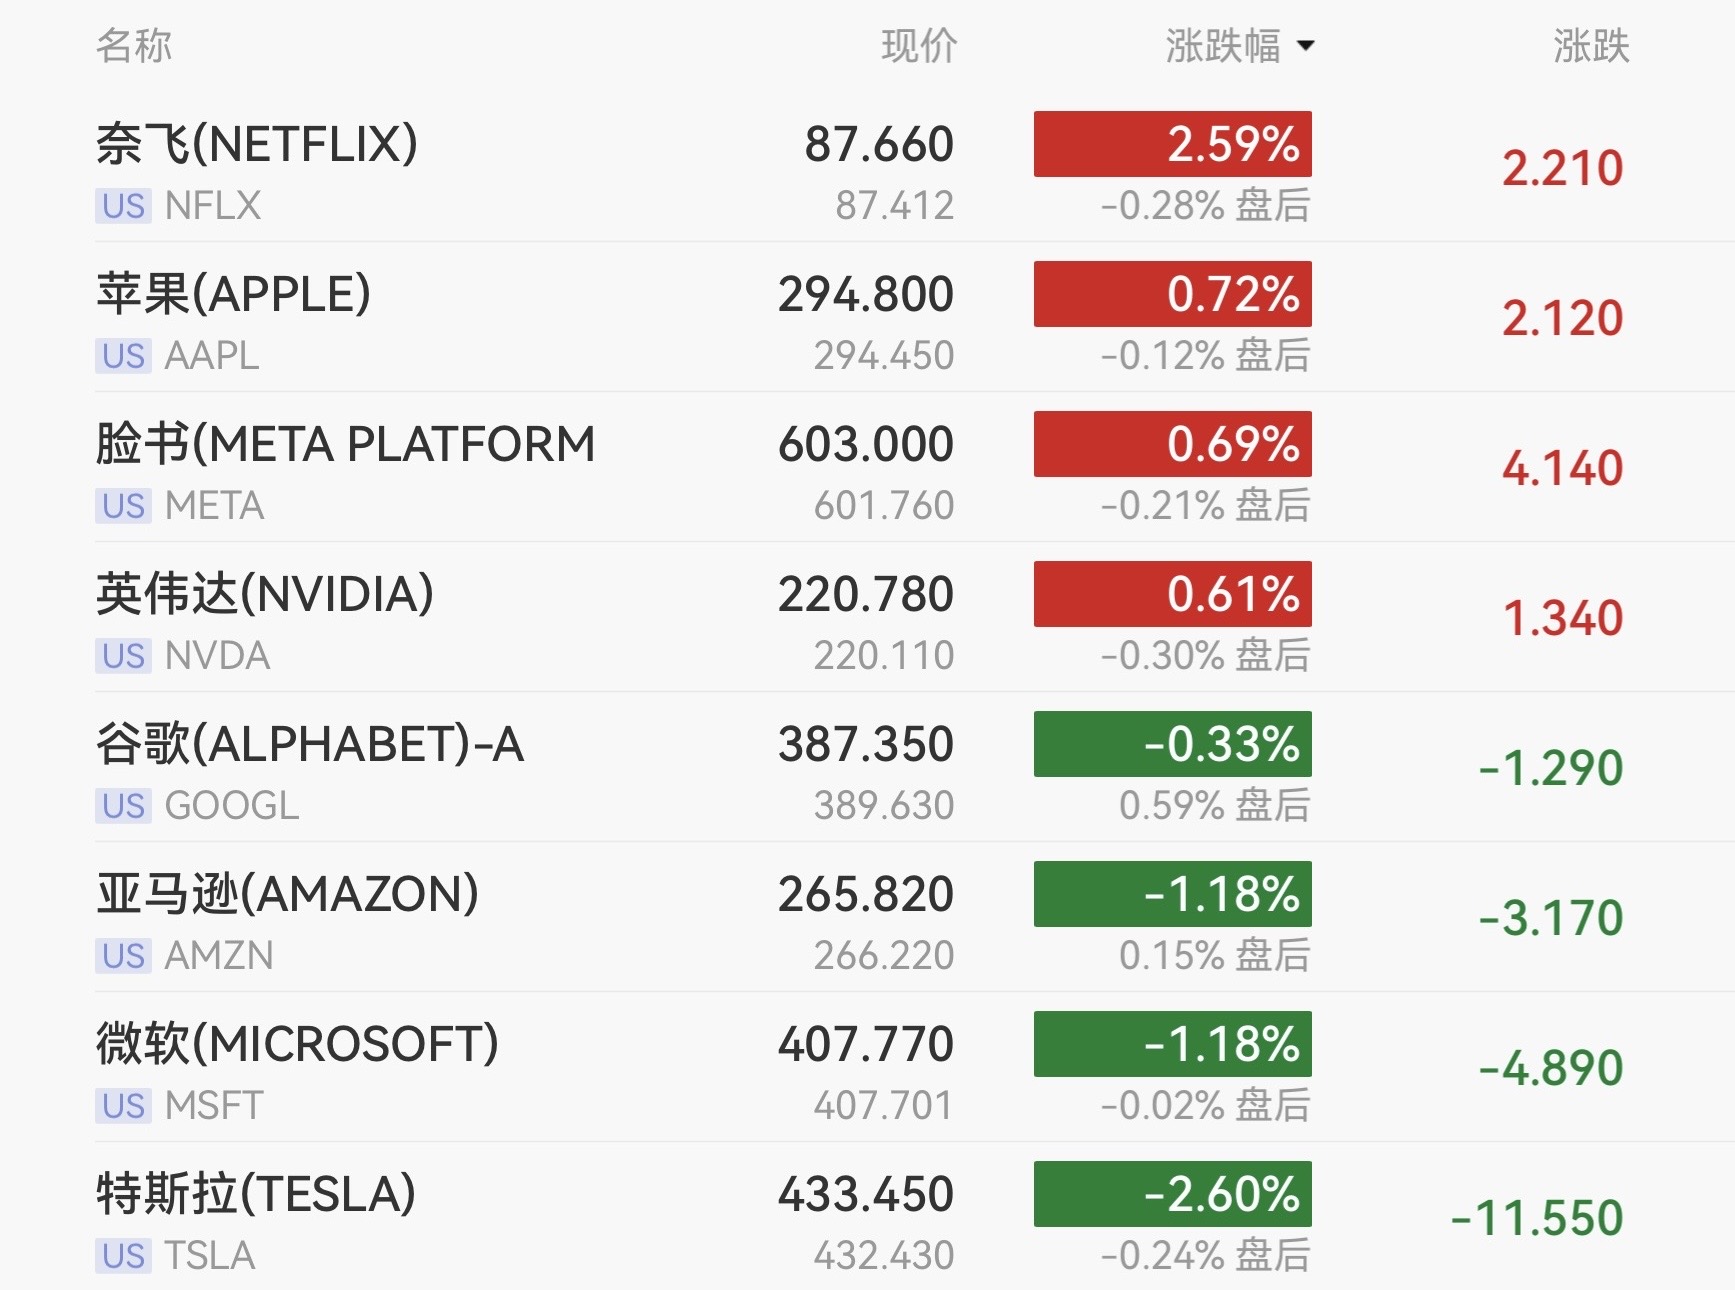Tap the green -0.33% Alphabet badge
The image size is (1735, 1290).
[x=1173, y=744]
